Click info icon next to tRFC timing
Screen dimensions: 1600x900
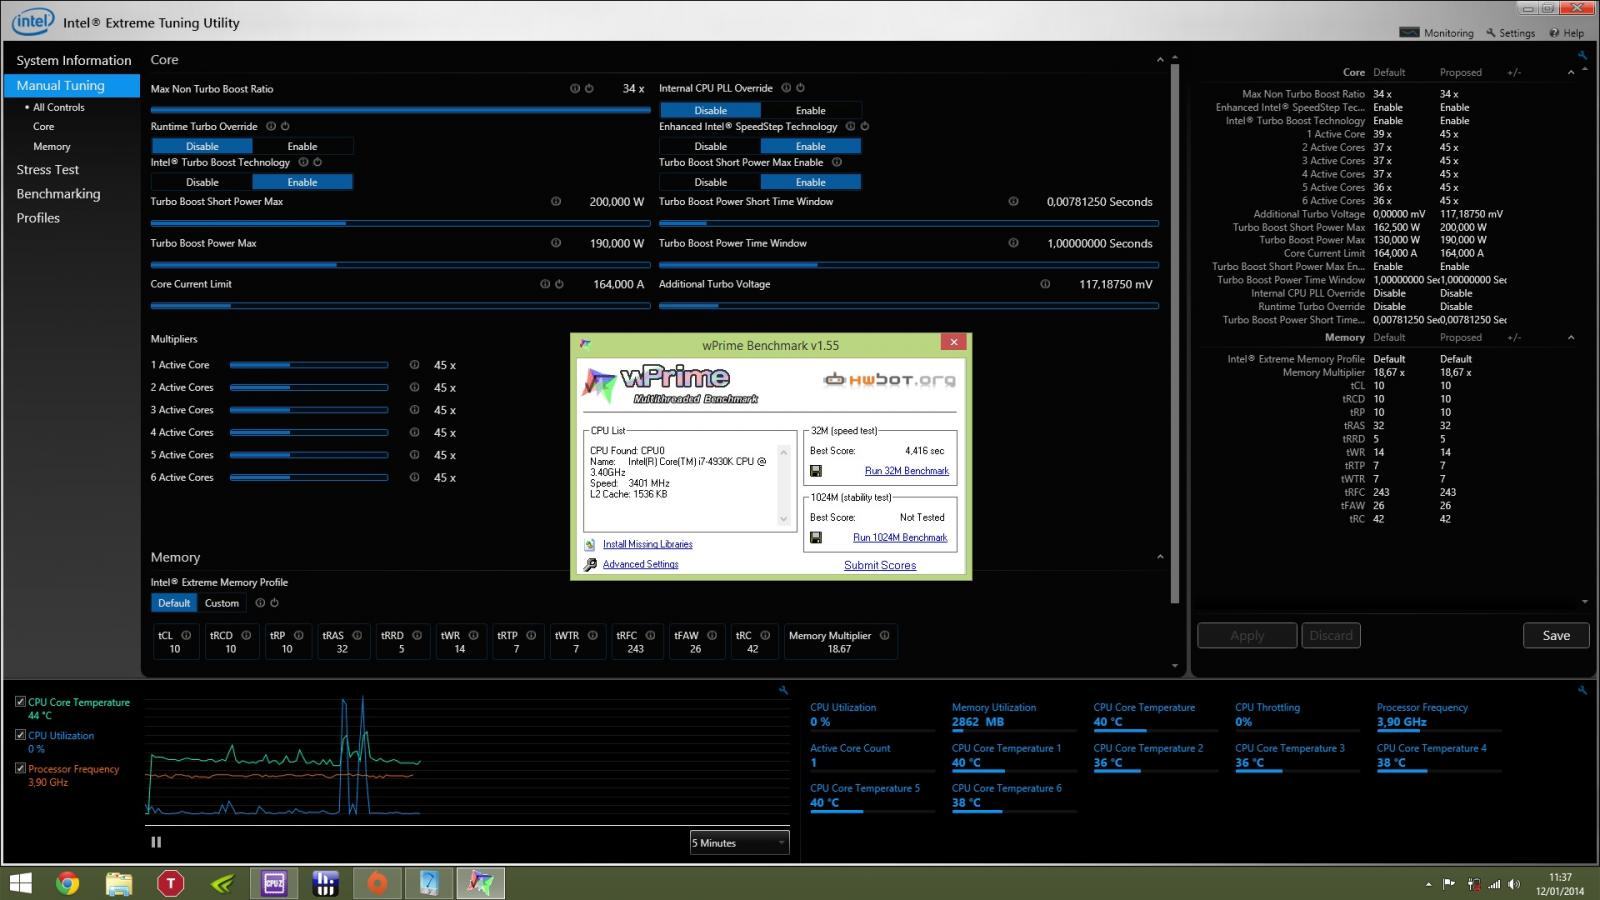650,636
